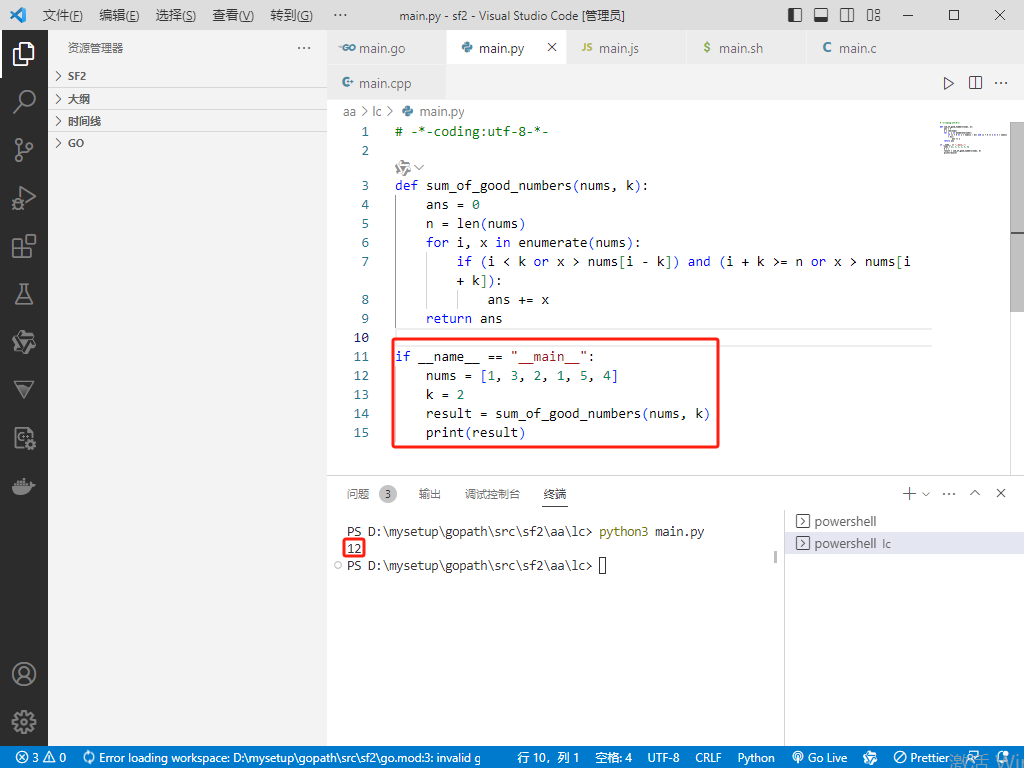Open the 转到(G) menu
The height and width of the screenshot is (768, 1024).
291,15
